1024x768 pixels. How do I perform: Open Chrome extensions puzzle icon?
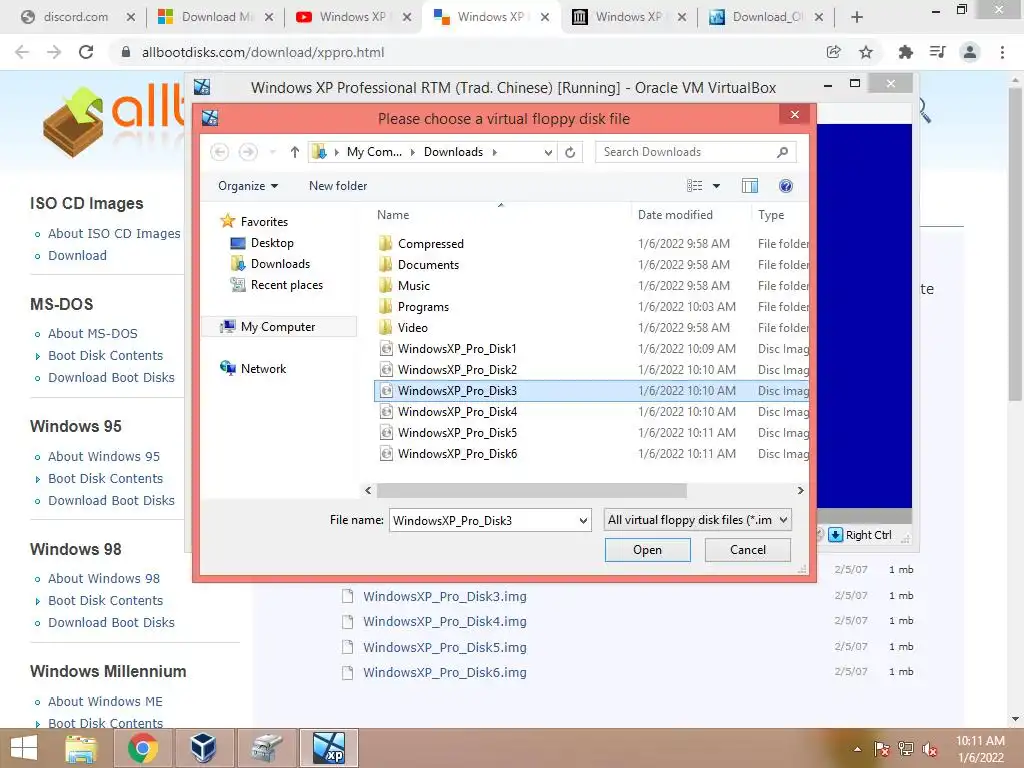[x=906, y=52]
